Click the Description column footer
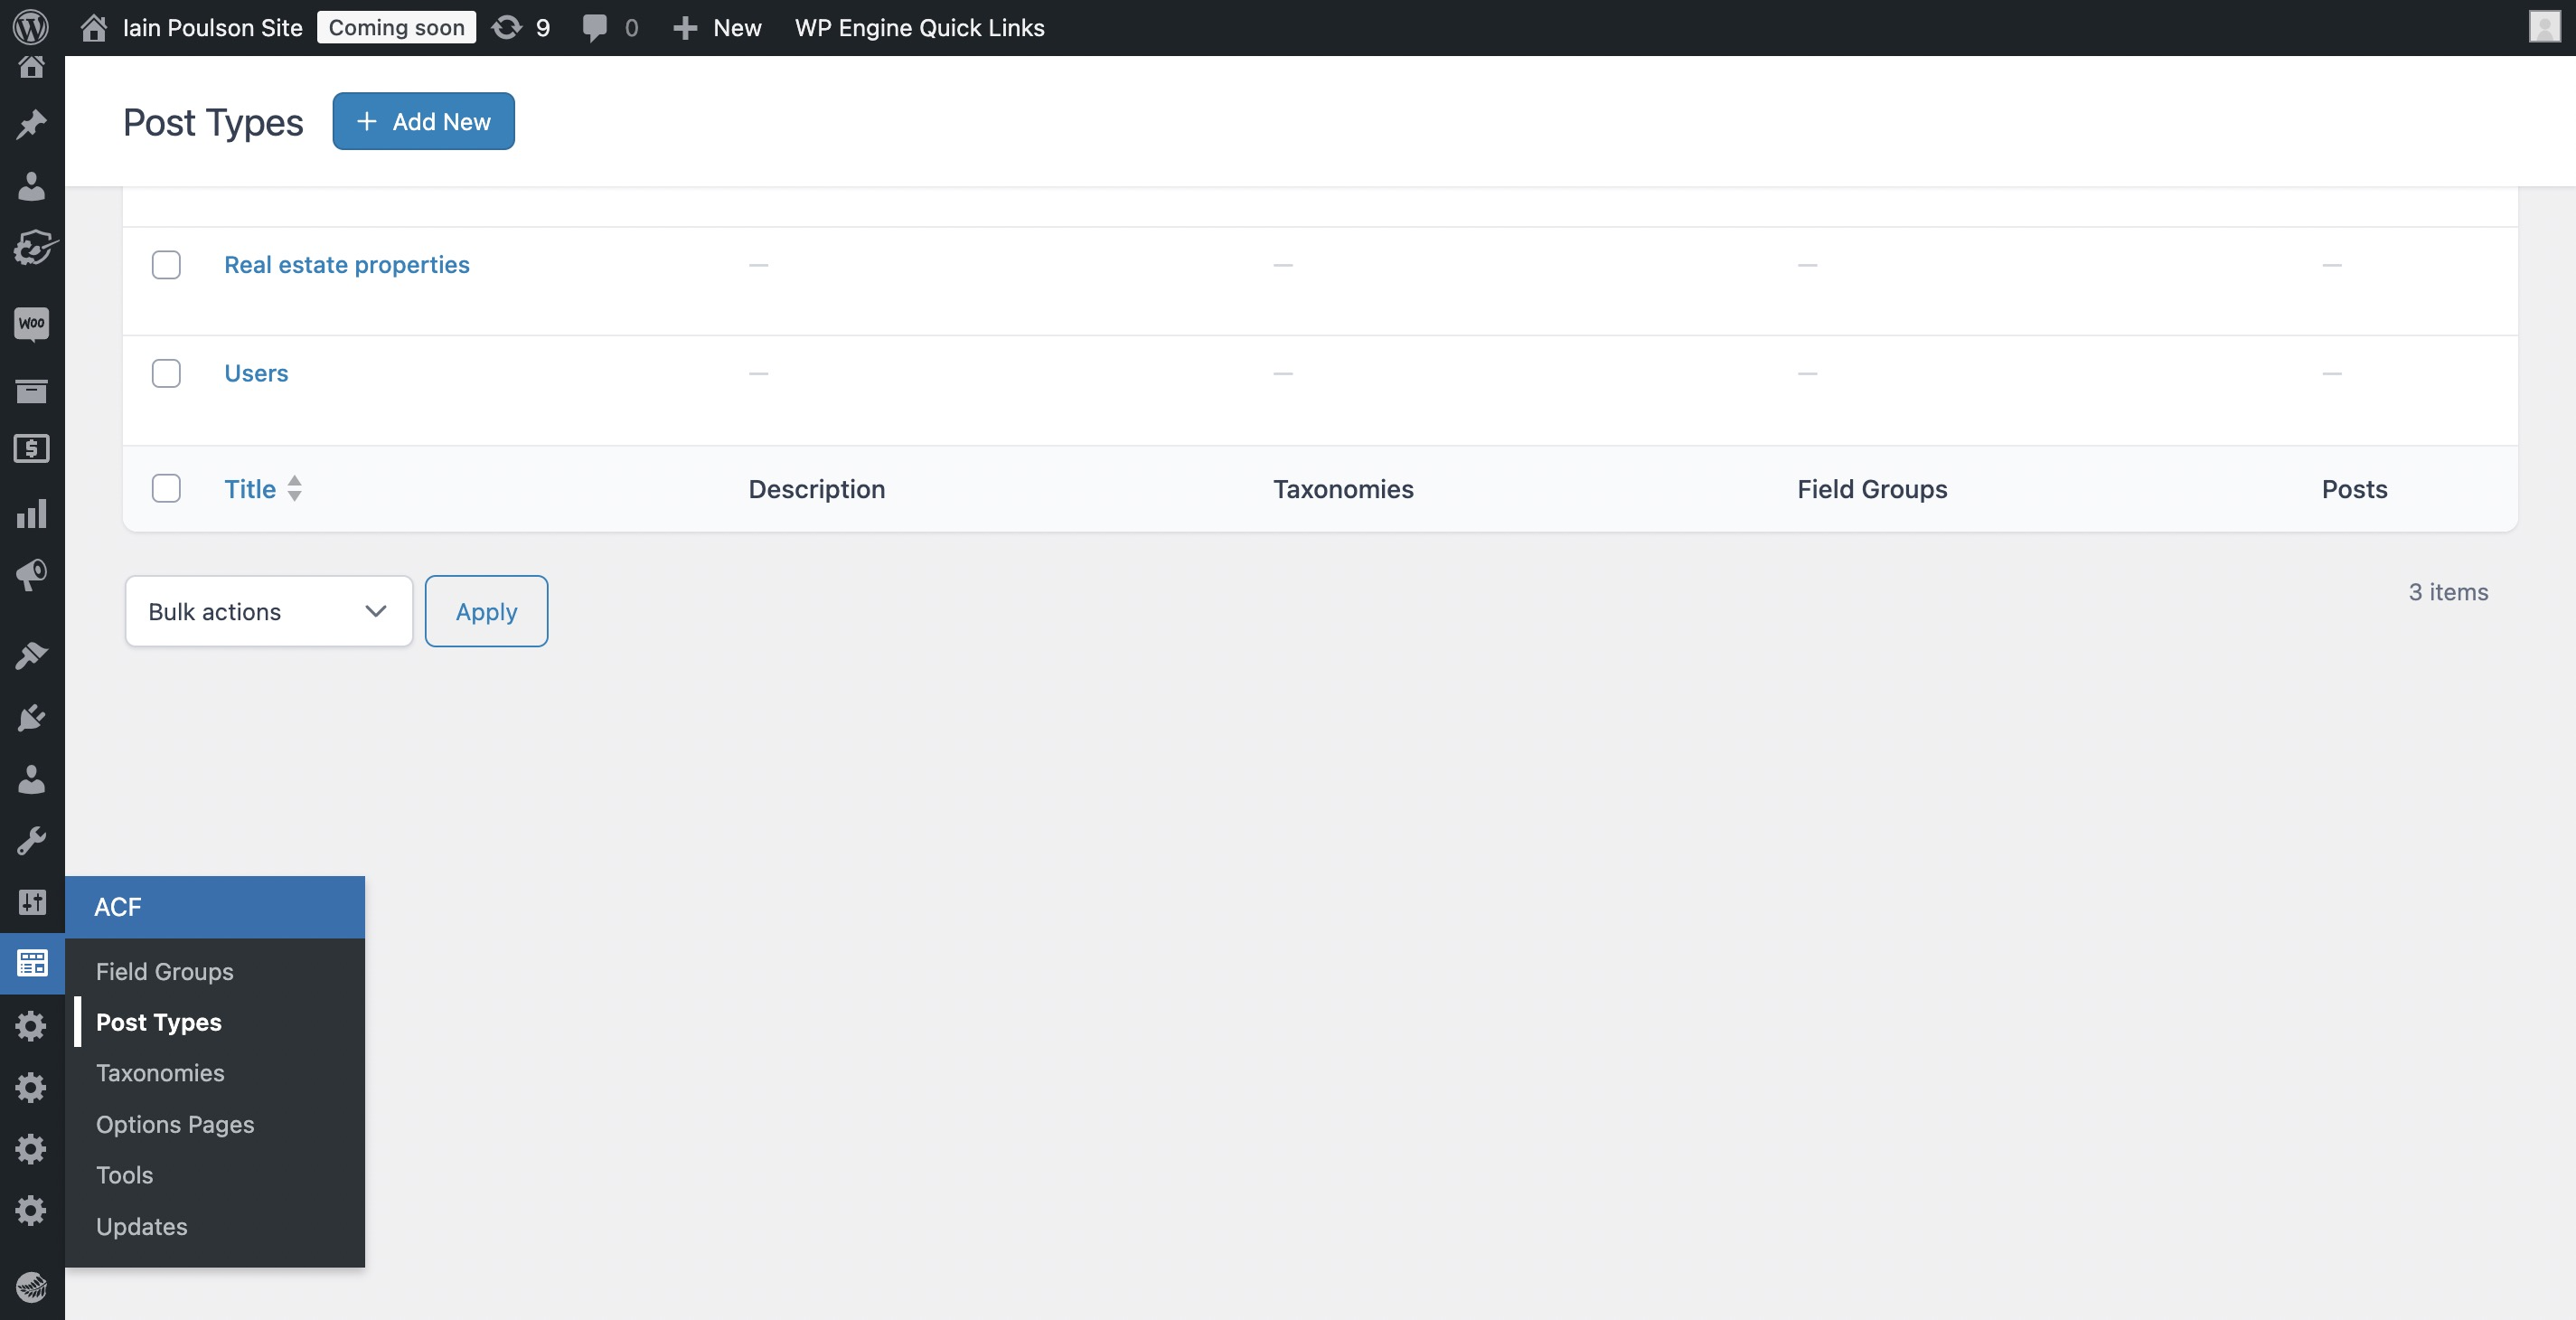The image size is (2576, 1320). [x=817, y=489]
